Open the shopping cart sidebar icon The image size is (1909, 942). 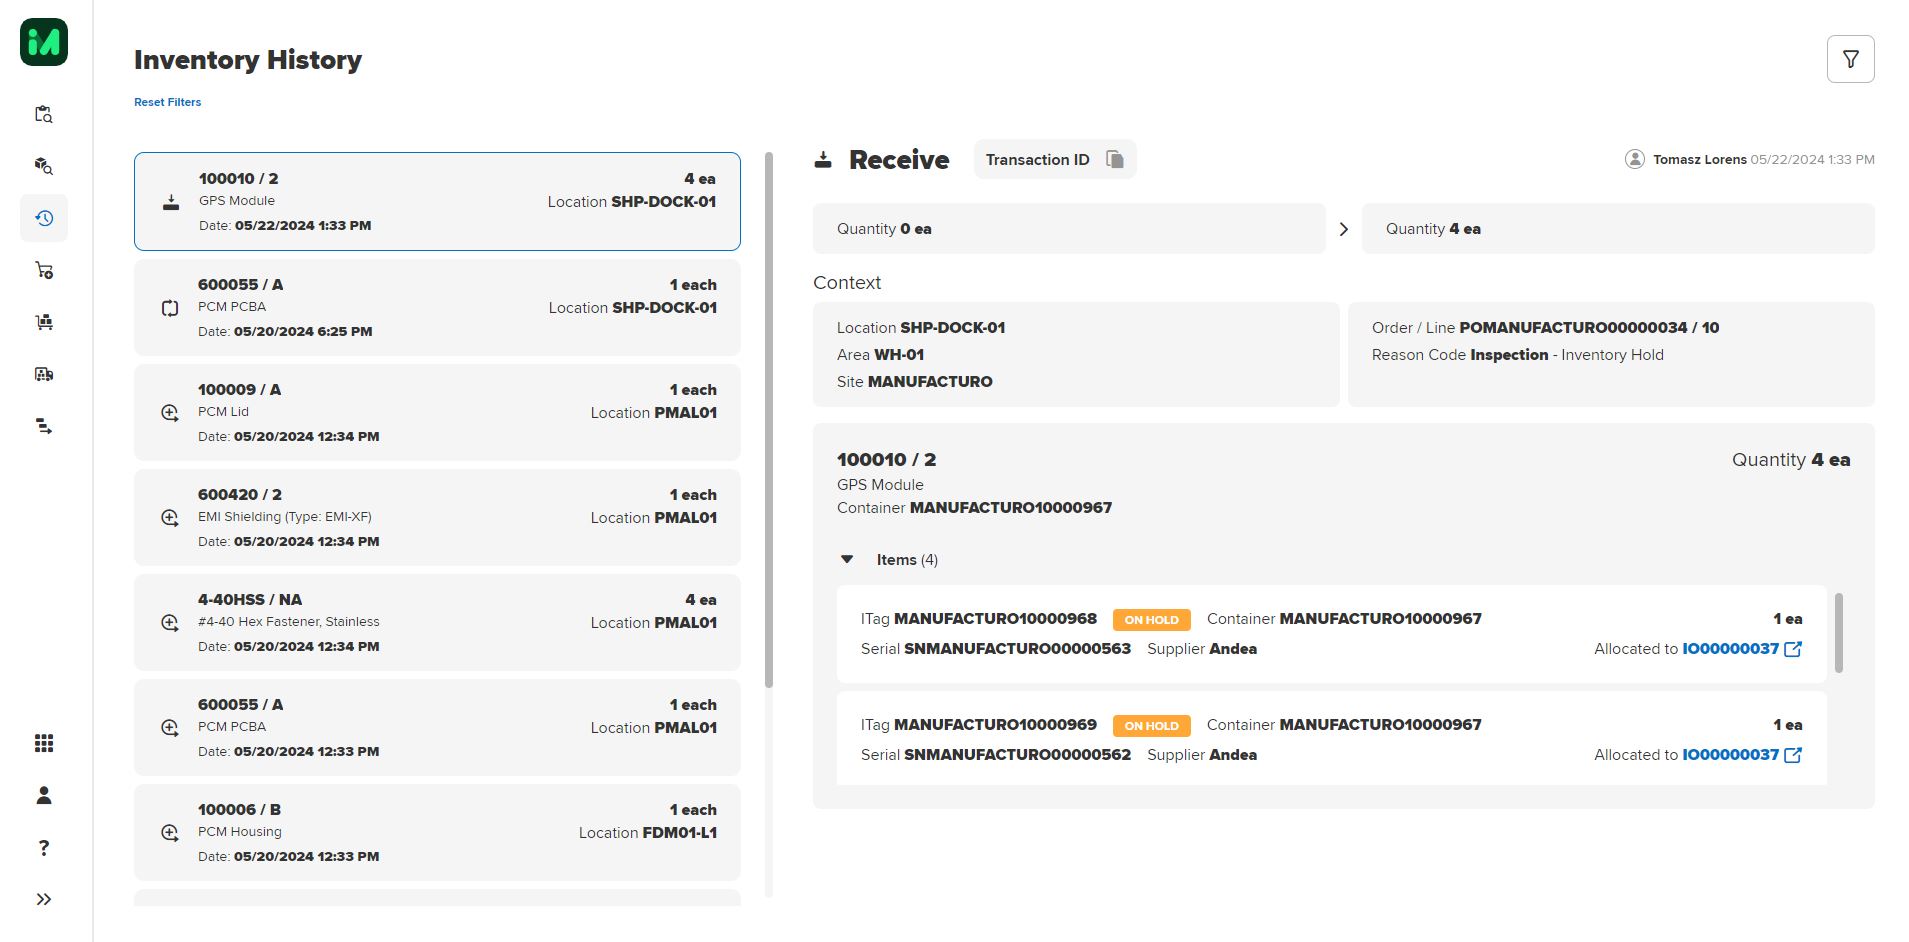pos(44,270)
